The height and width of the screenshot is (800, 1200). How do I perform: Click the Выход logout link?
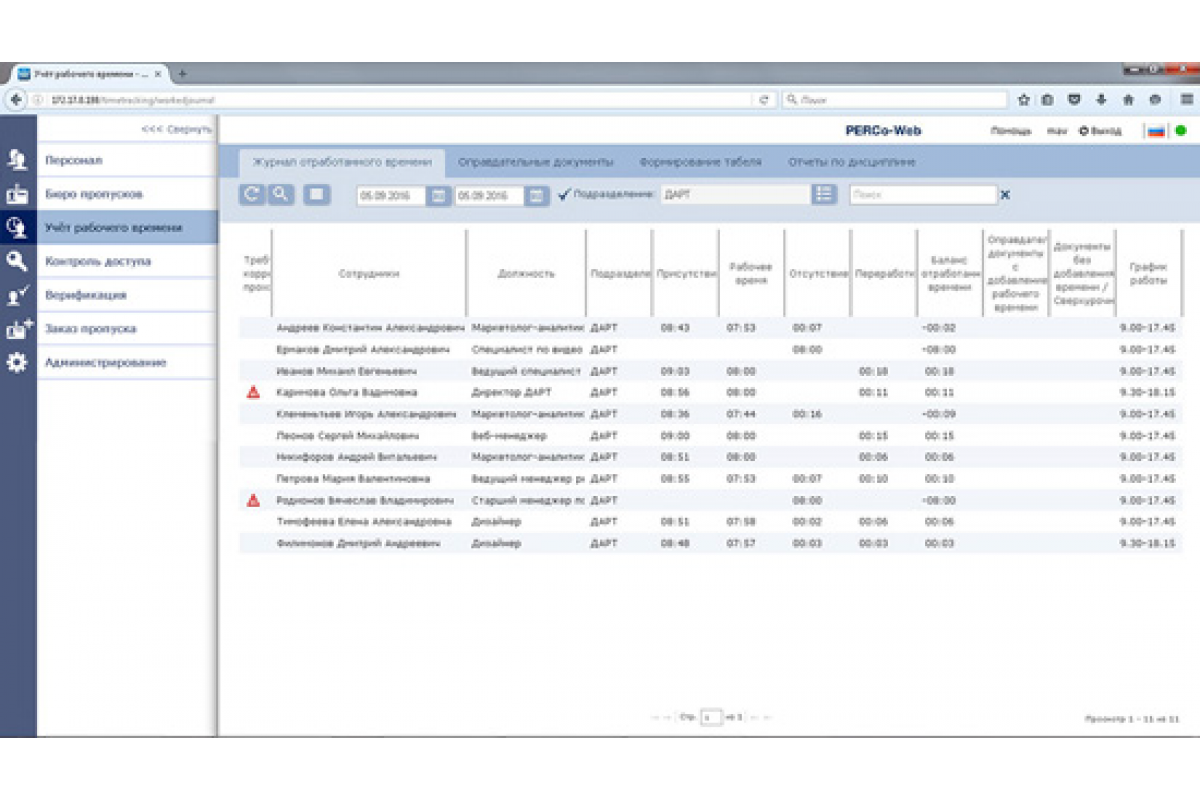pyautogui.click(x=1100, y=131)
